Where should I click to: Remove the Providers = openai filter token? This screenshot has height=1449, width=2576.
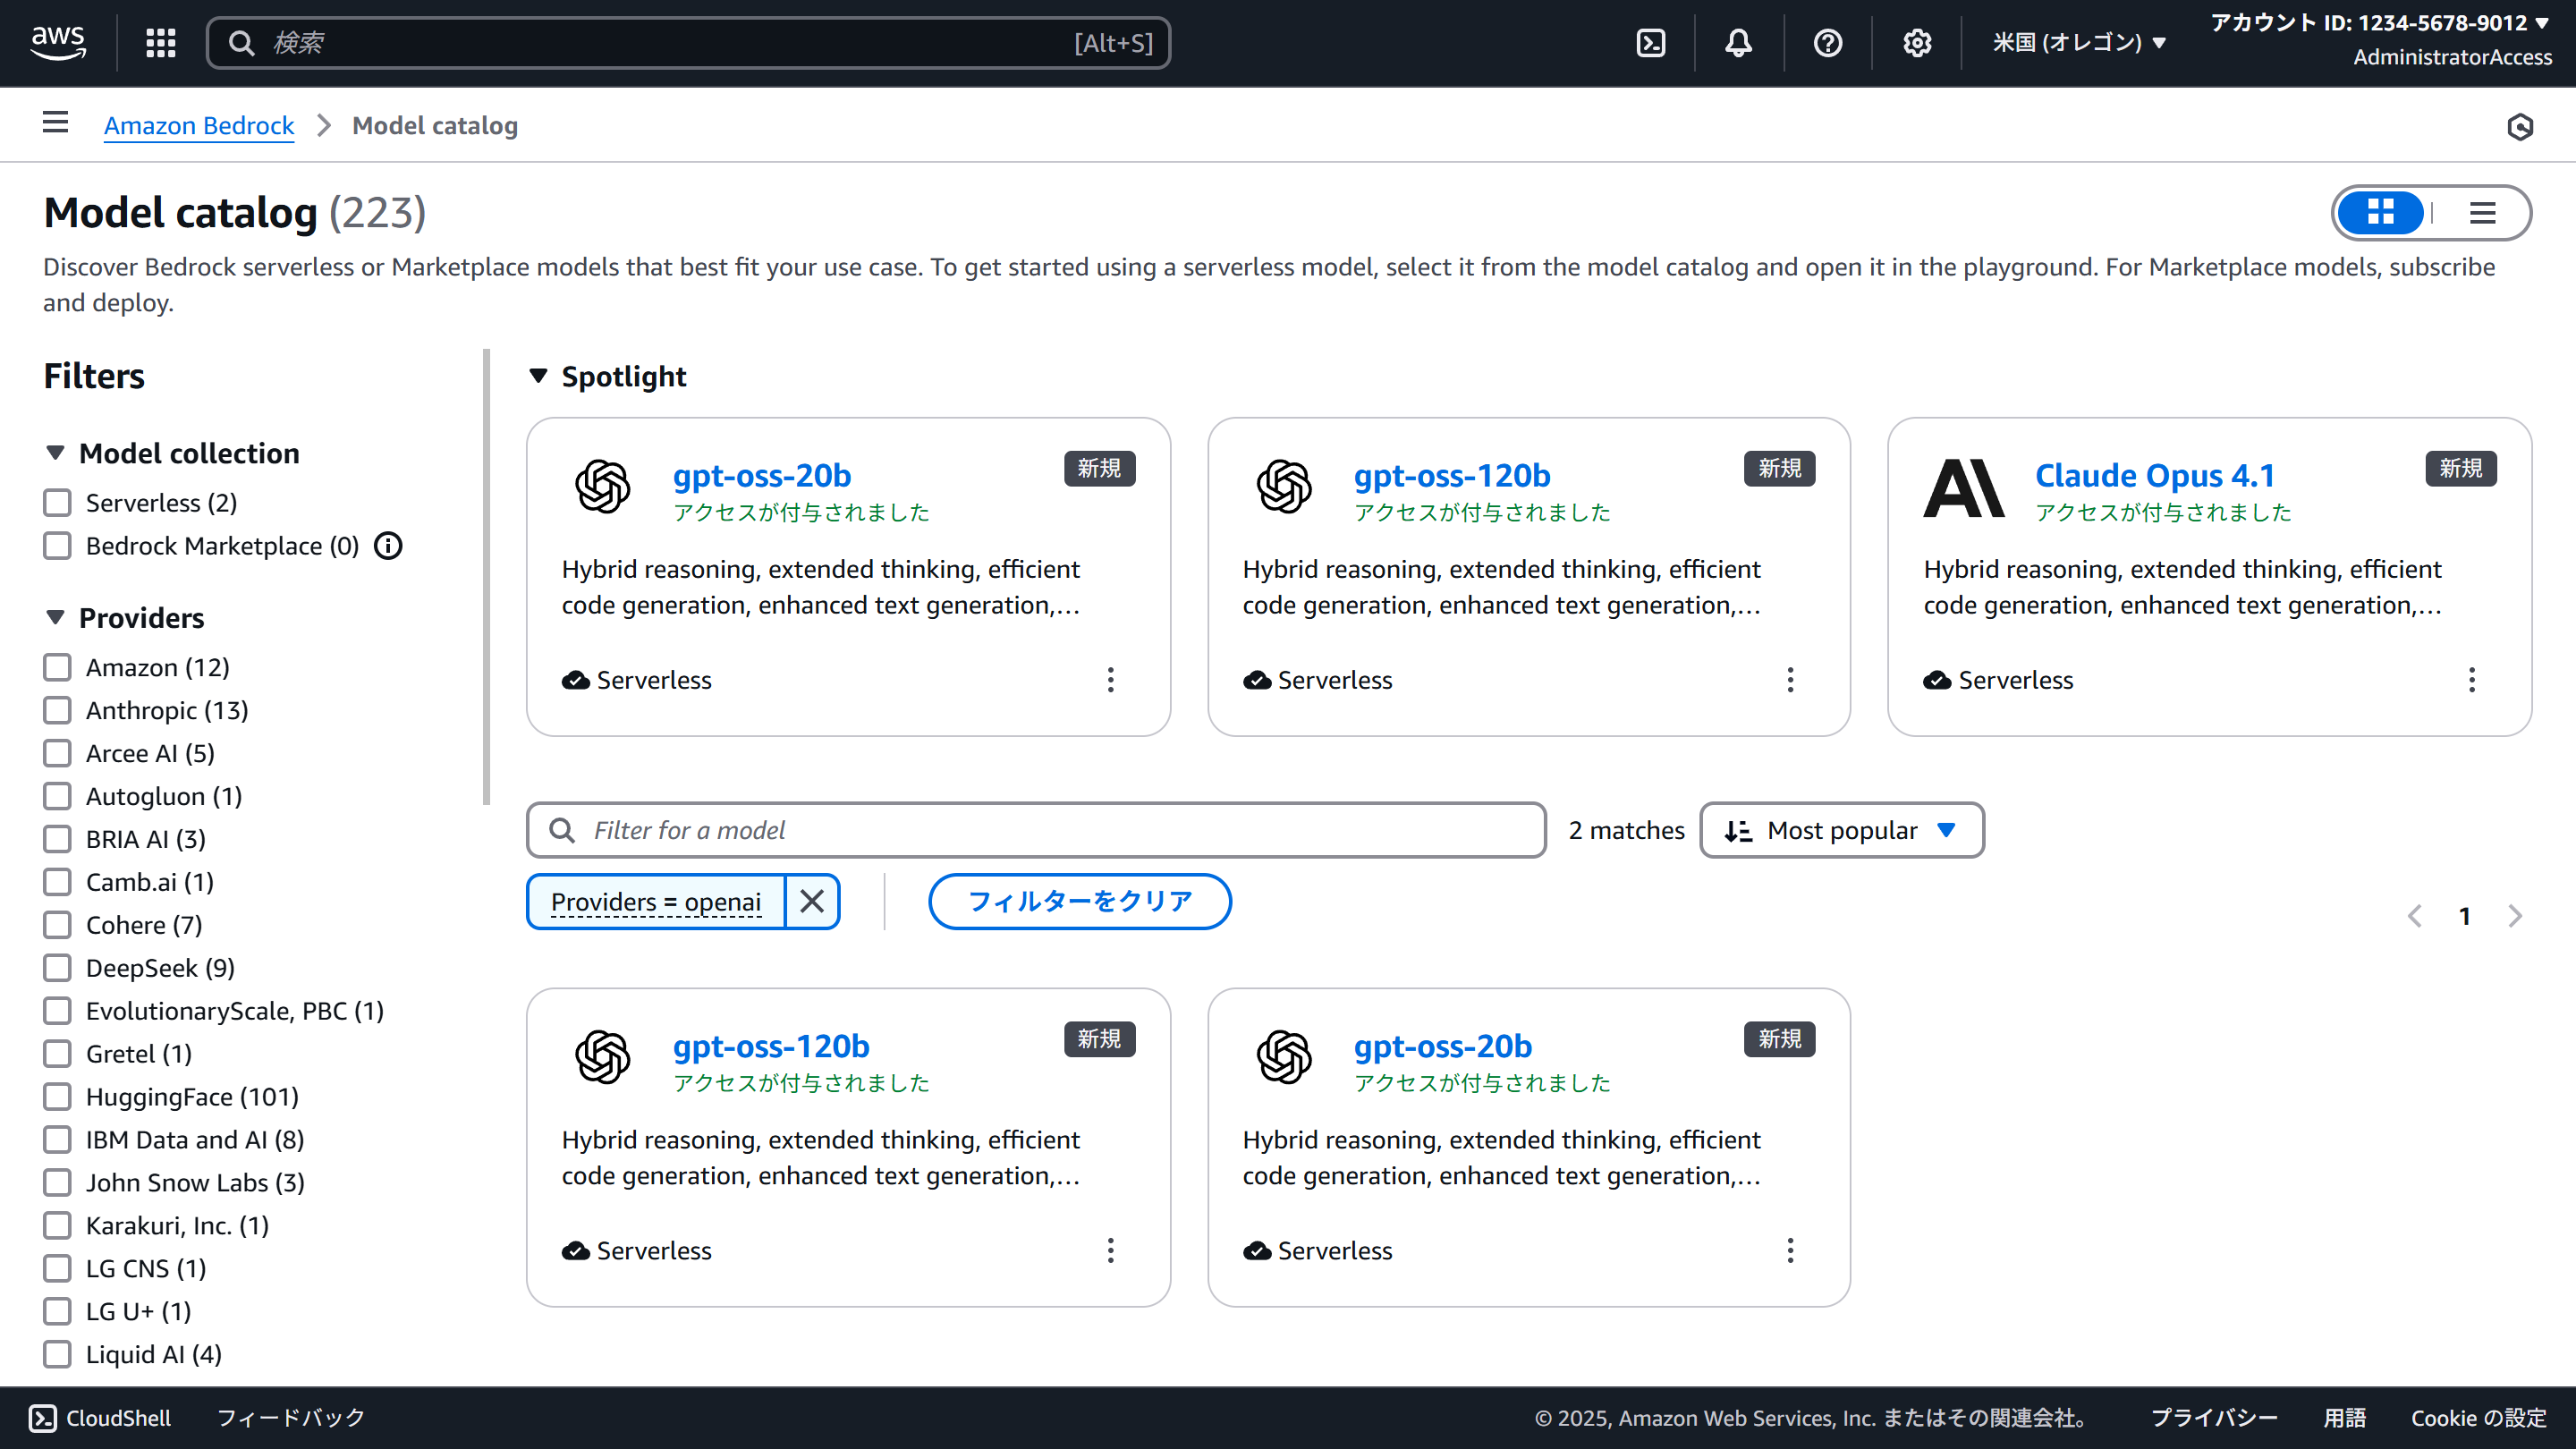pyautogui.click(x=812, y=902)
